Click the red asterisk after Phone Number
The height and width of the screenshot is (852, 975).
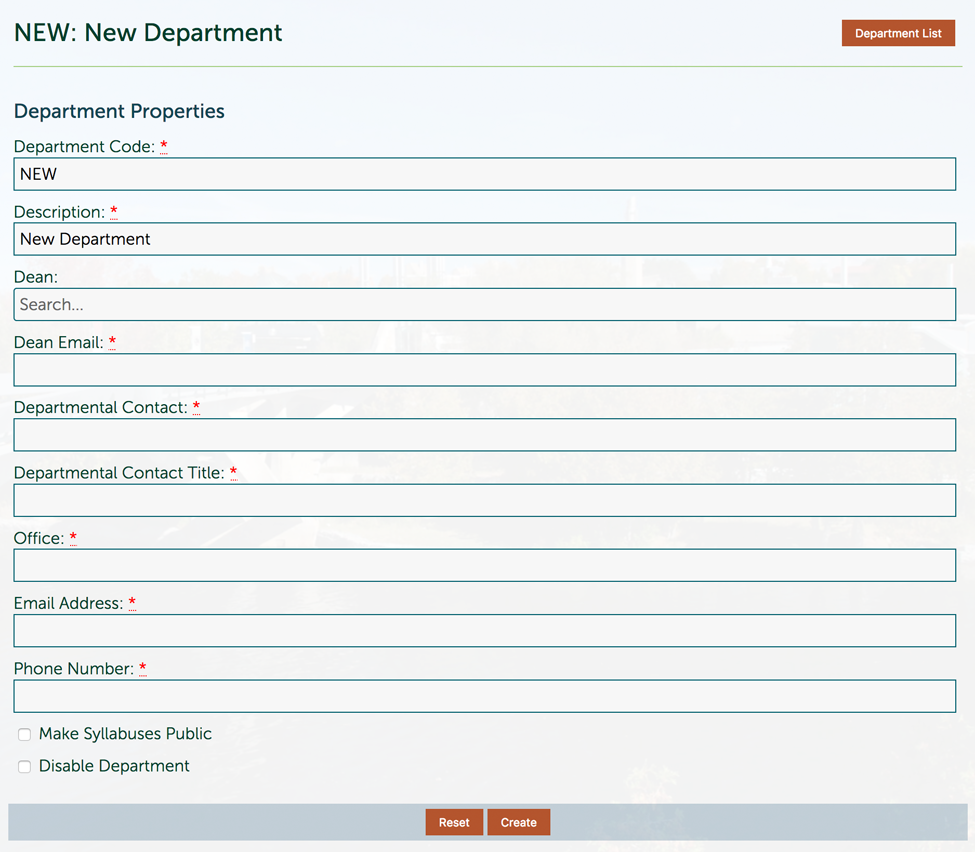point(143,668)
